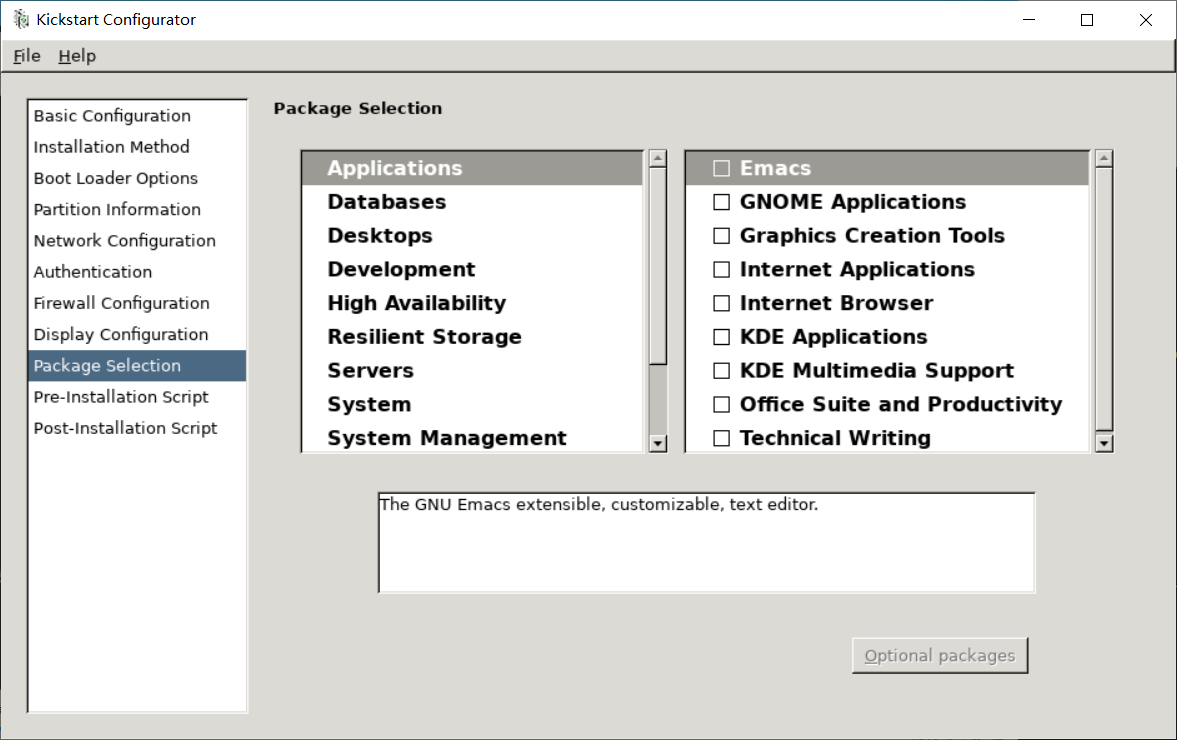The width and height of the screenshot is (1177, 740).
Task: Select the Applications package category
Action: [x=473, y=168]
